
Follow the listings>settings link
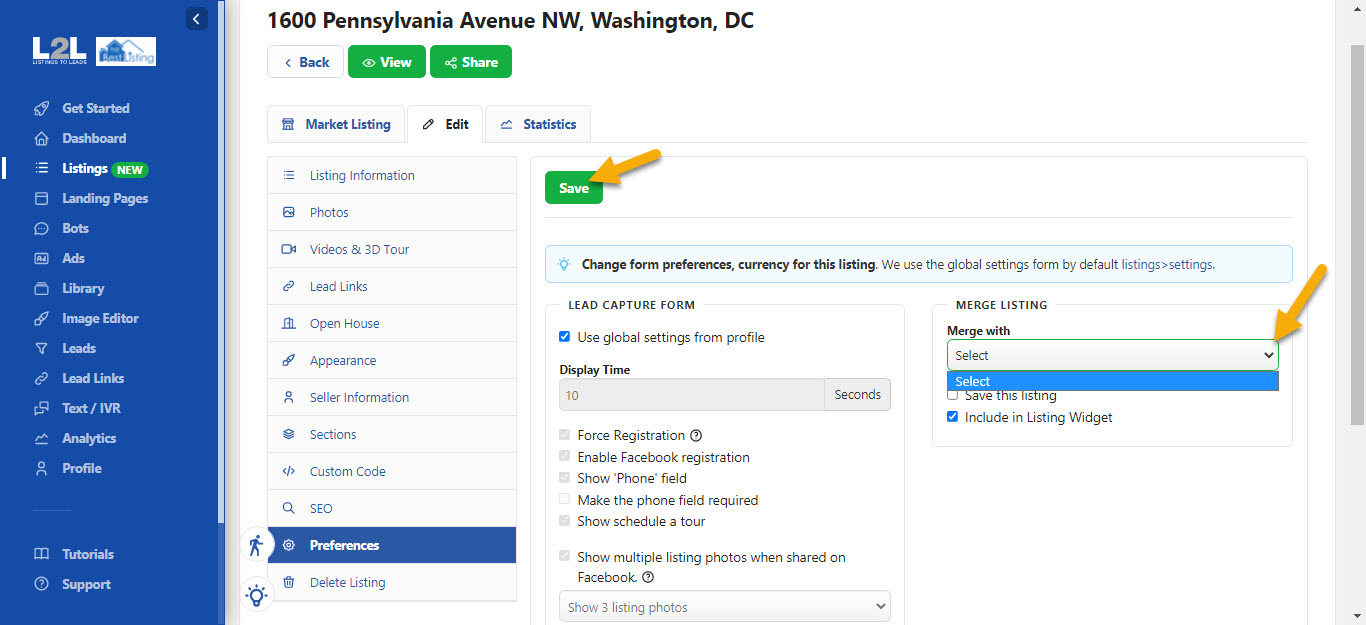click(1167, 265)
